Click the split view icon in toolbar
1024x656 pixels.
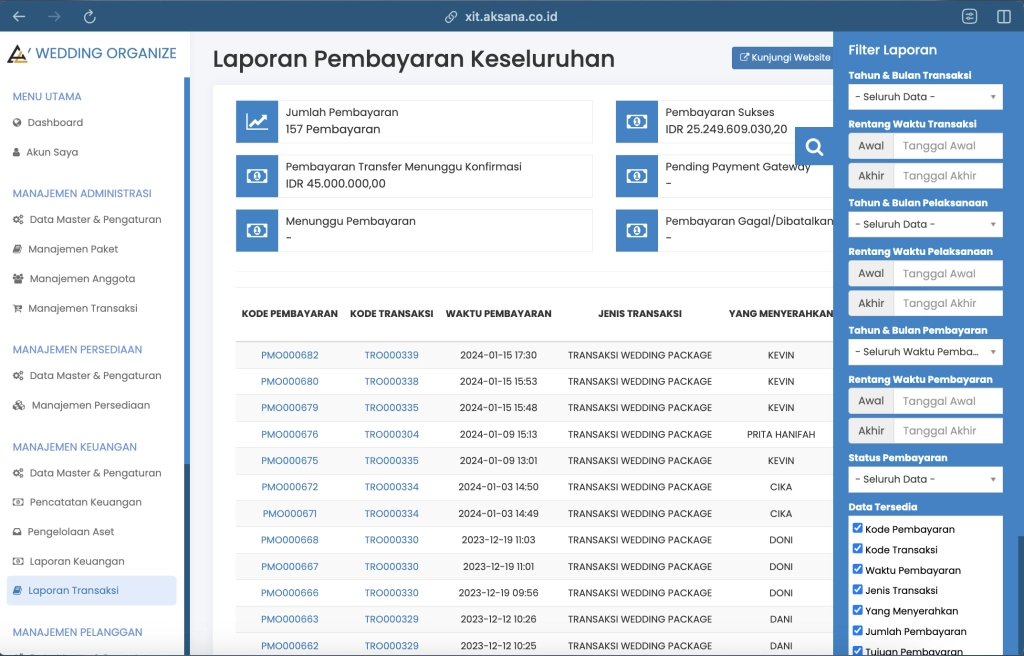[1005, 16]
